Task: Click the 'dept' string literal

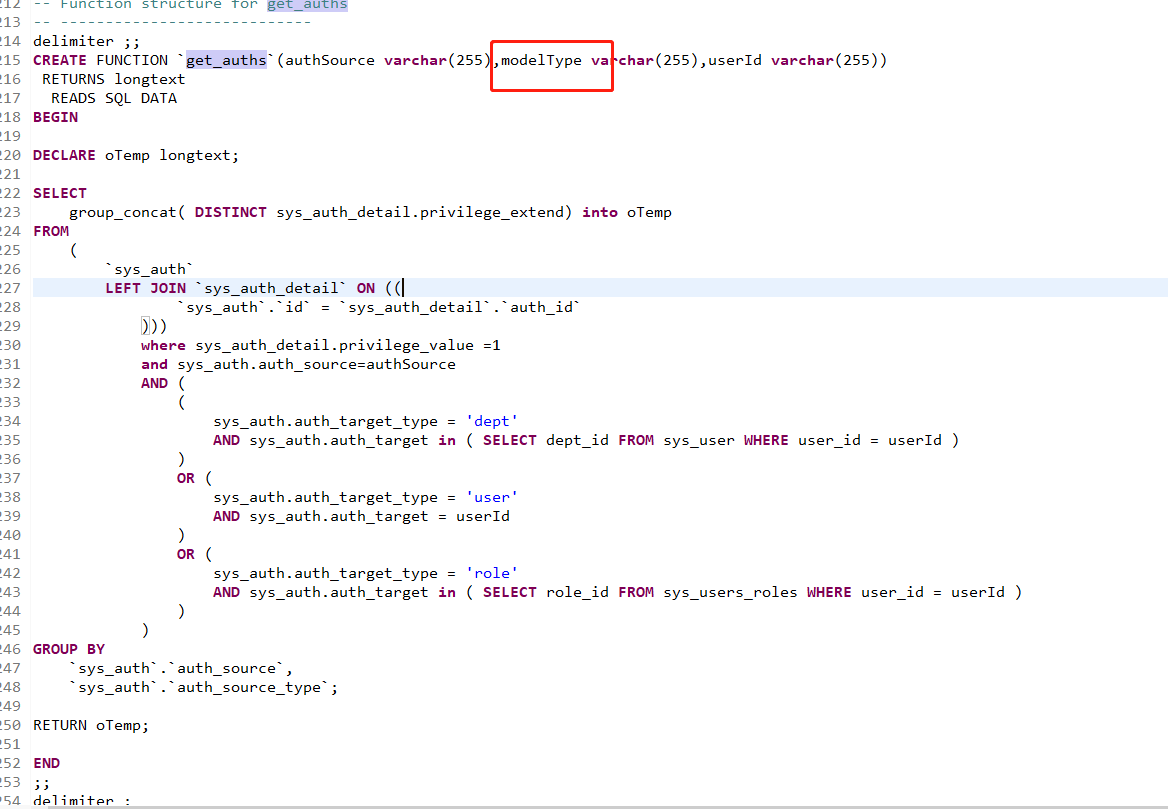Action: coord(492,421)
